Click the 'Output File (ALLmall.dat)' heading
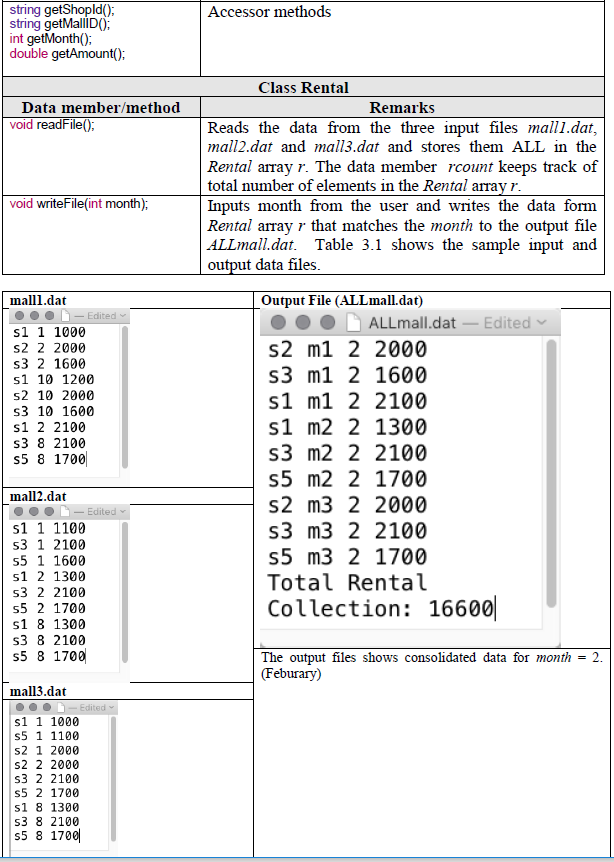Viewport: 614px width, 862px height. [x=342, y=300]
